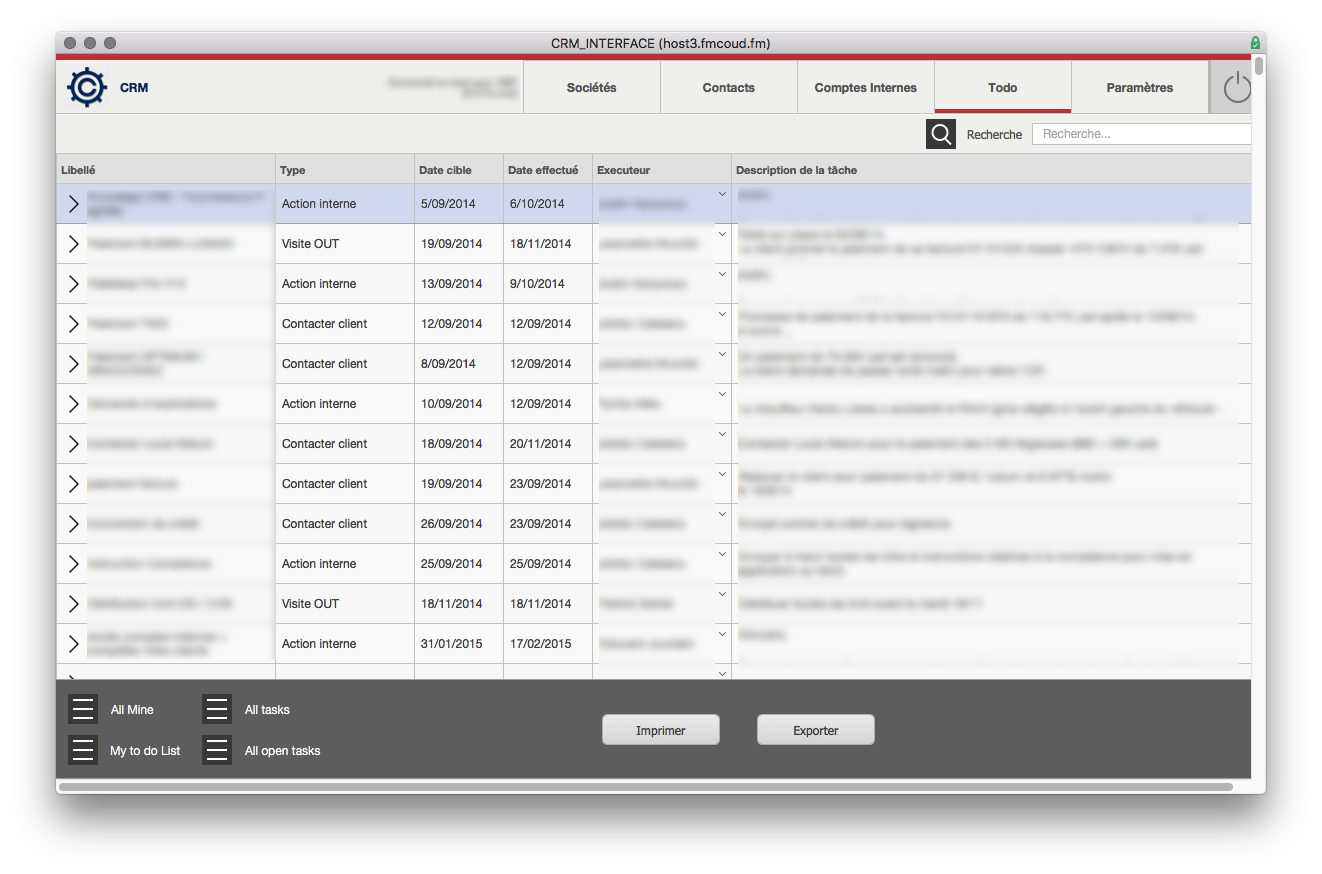Click Type cell Visite OUT dated 18/11/2014 target
Viewport: 1322px width, 874px height.
coord(345,604)
